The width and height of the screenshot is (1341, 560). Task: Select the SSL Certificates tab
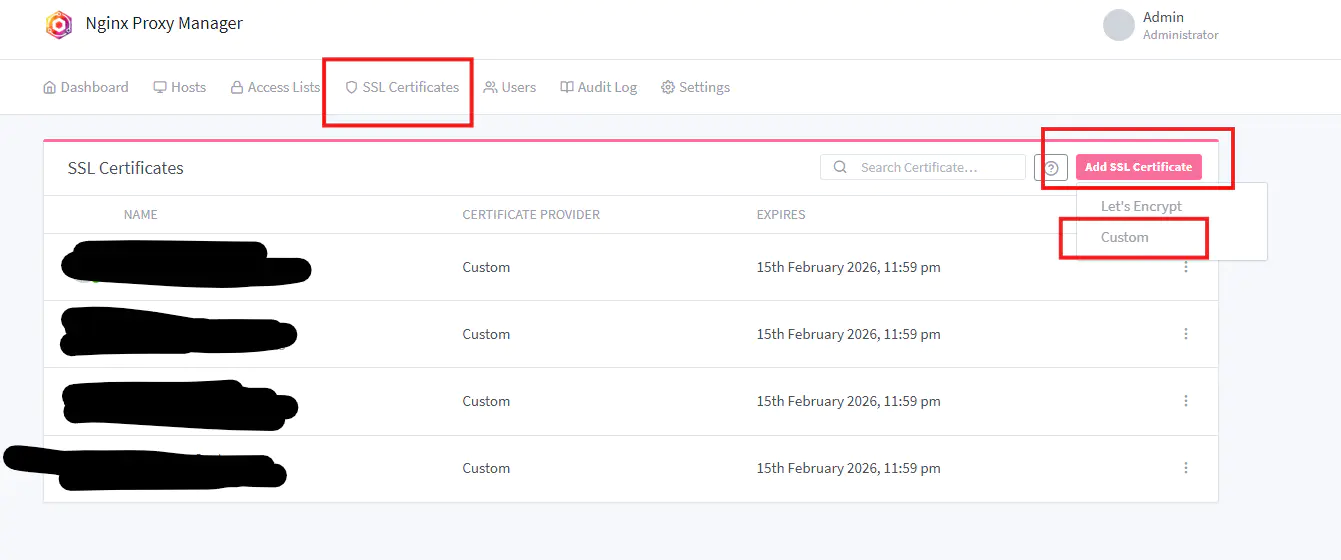pos(402,87)
